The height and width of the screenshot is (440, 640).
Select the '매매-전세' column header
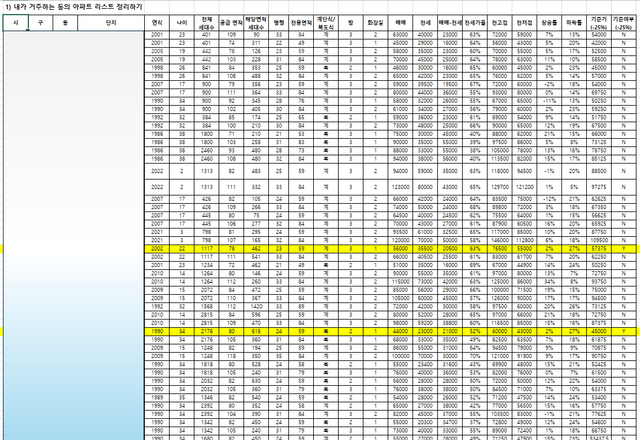tap(450, 23)
